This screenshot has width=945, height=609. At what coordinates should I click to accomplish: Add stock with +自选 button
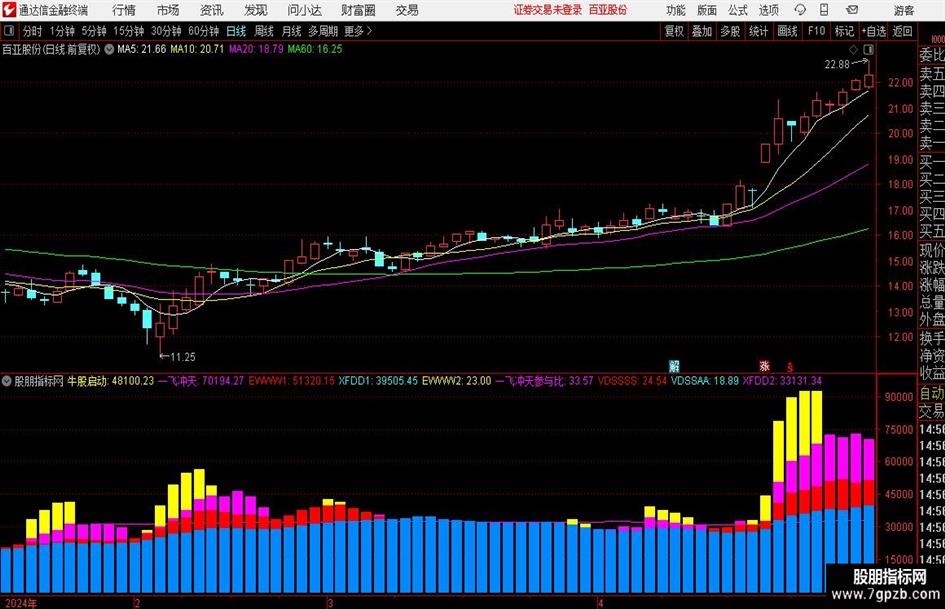click(874, 31)
